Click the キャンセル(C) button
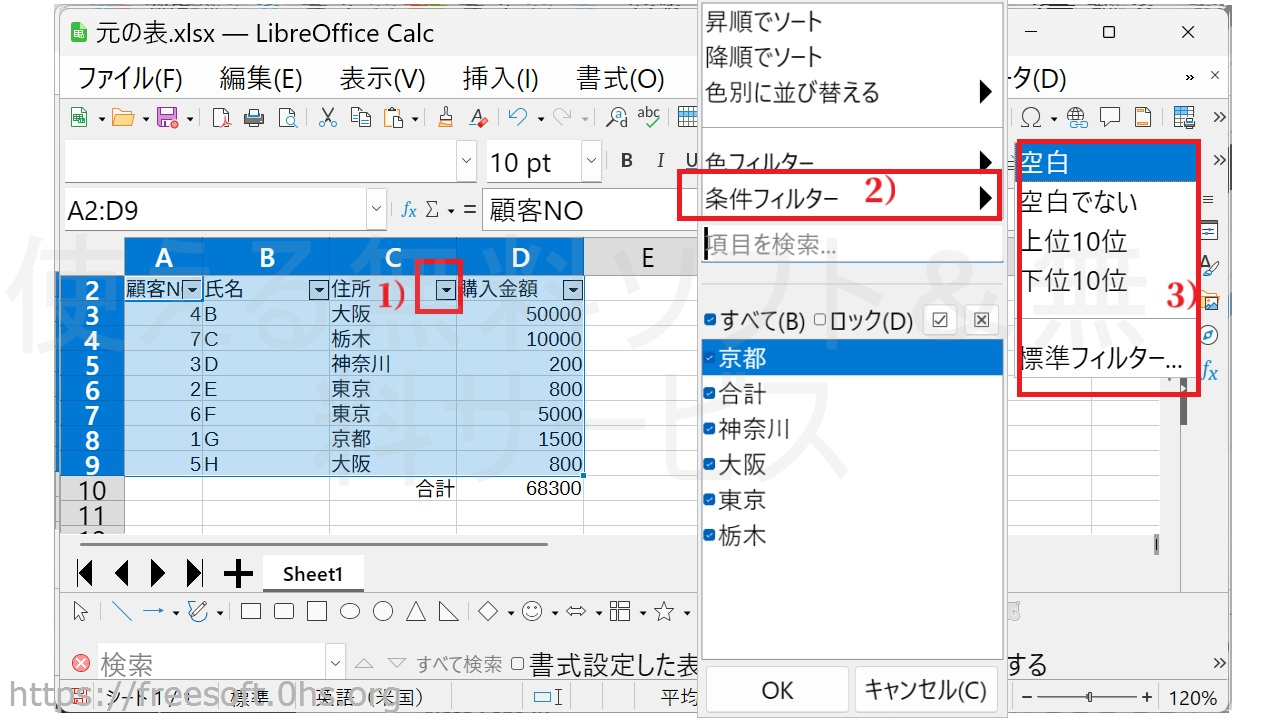Image resolution: width=1280 pixels, height=720 pixels. tap(925, 690)
